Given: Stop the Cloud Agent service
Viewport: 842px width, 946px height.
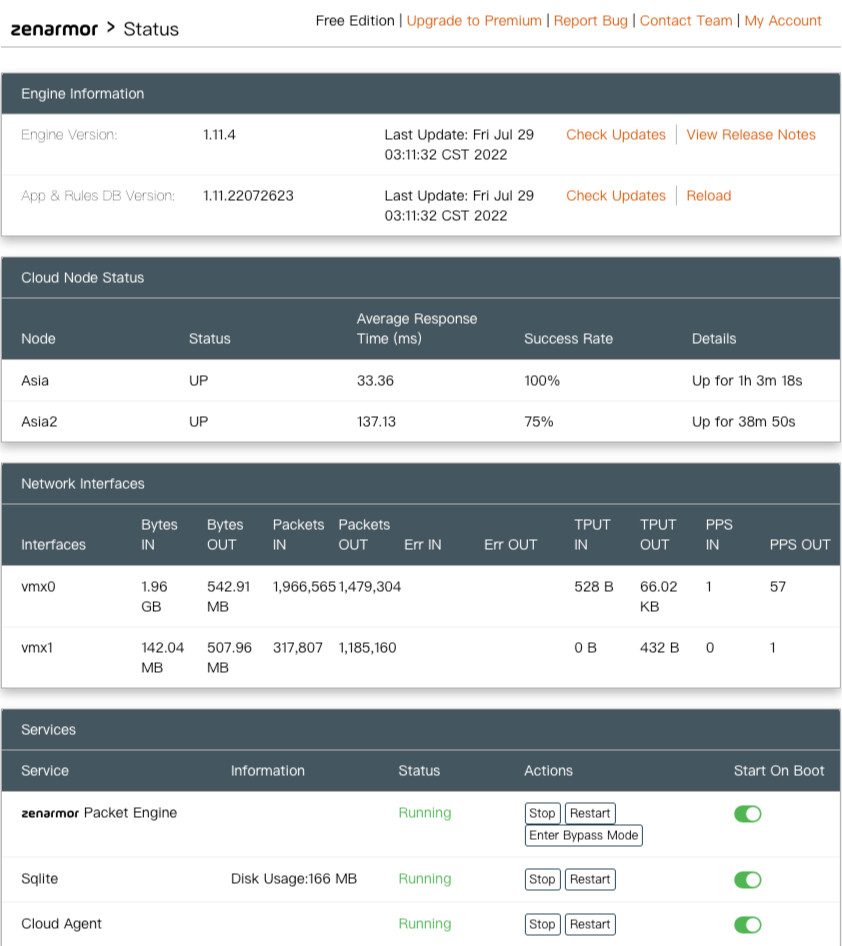Looking at the screenshot, I should 542,924.
